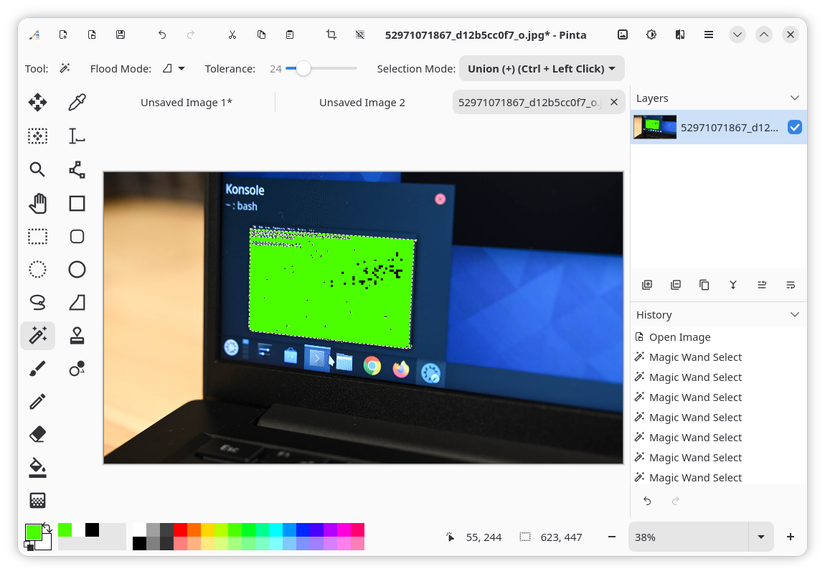825x574 pixels.
Task: Select the layer thumbnail in Layers panel
Action: tap(655, 127)
